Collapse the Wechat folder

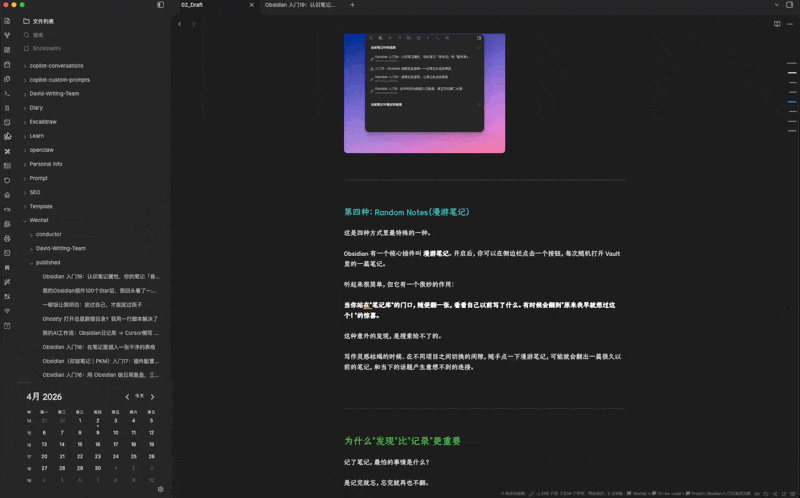[39, 220]
